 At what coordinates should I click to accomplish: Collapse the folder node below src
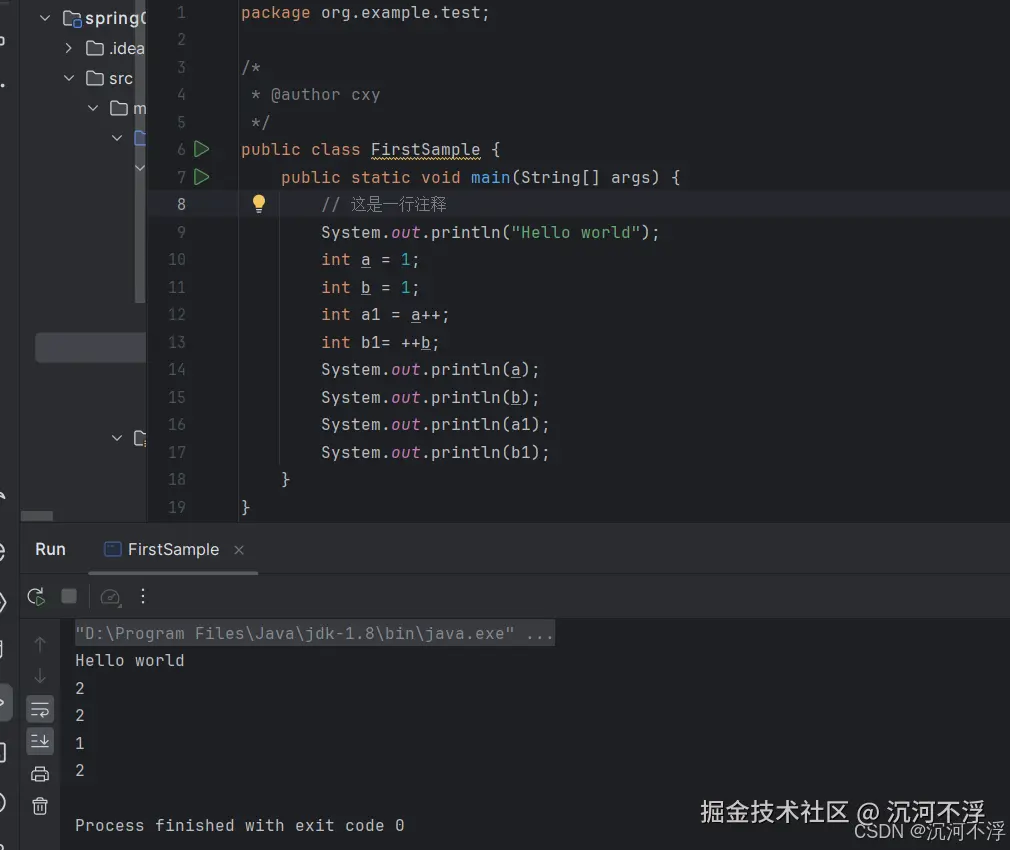click(93, 108)
